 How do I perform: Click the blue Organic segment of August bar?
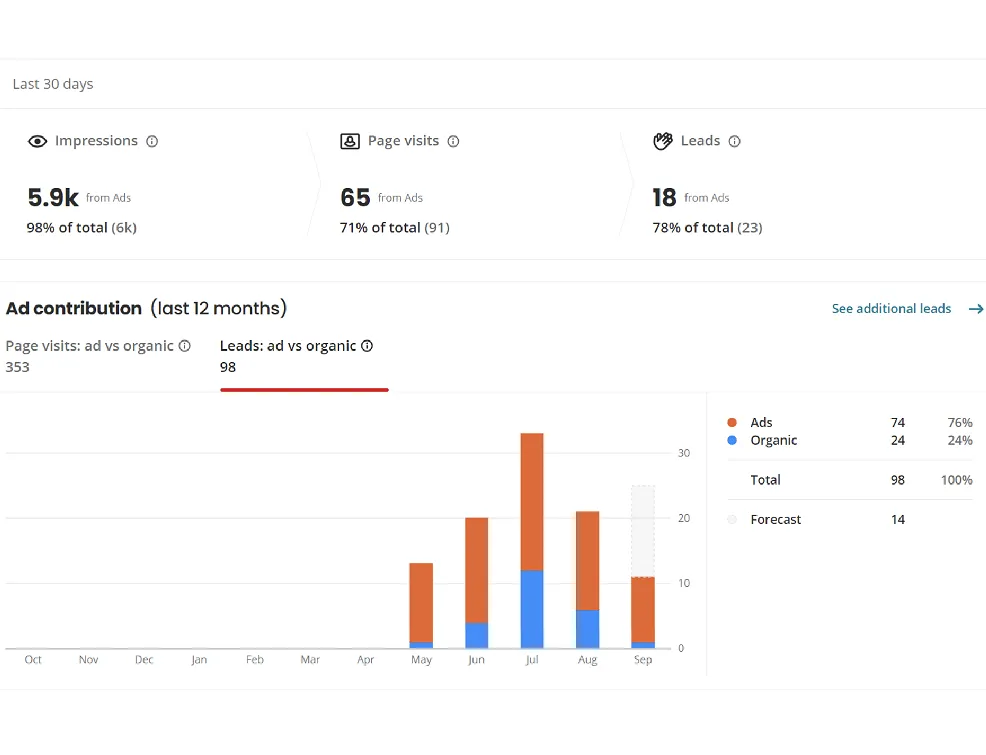pyautogui.click(x=588, y=629)
